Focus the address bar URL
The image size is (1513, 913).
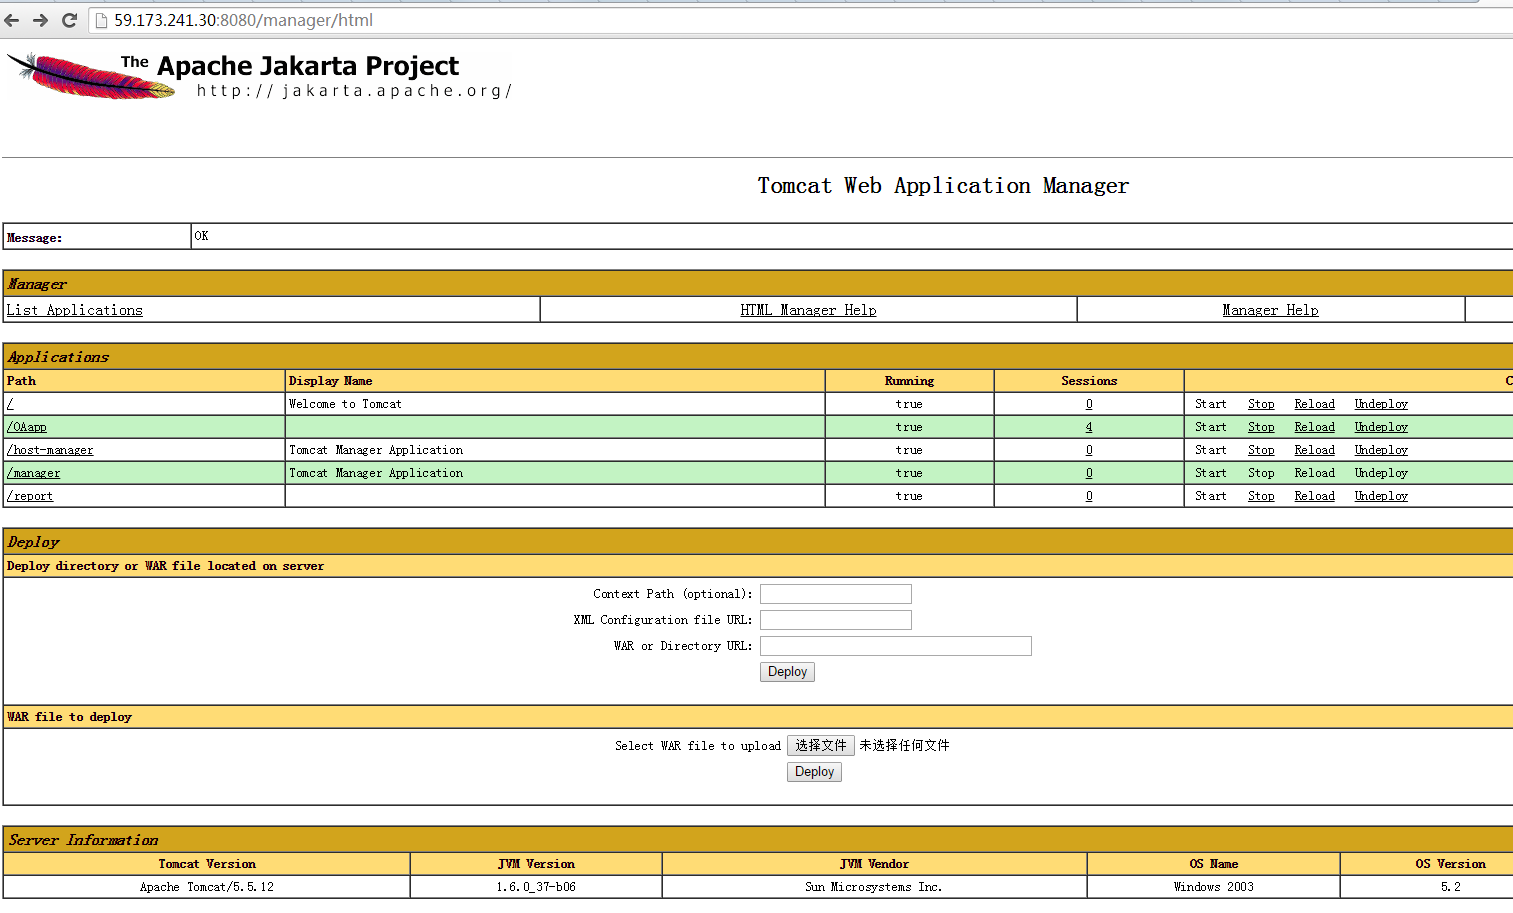pyautogui.click(x=243, y=20)
